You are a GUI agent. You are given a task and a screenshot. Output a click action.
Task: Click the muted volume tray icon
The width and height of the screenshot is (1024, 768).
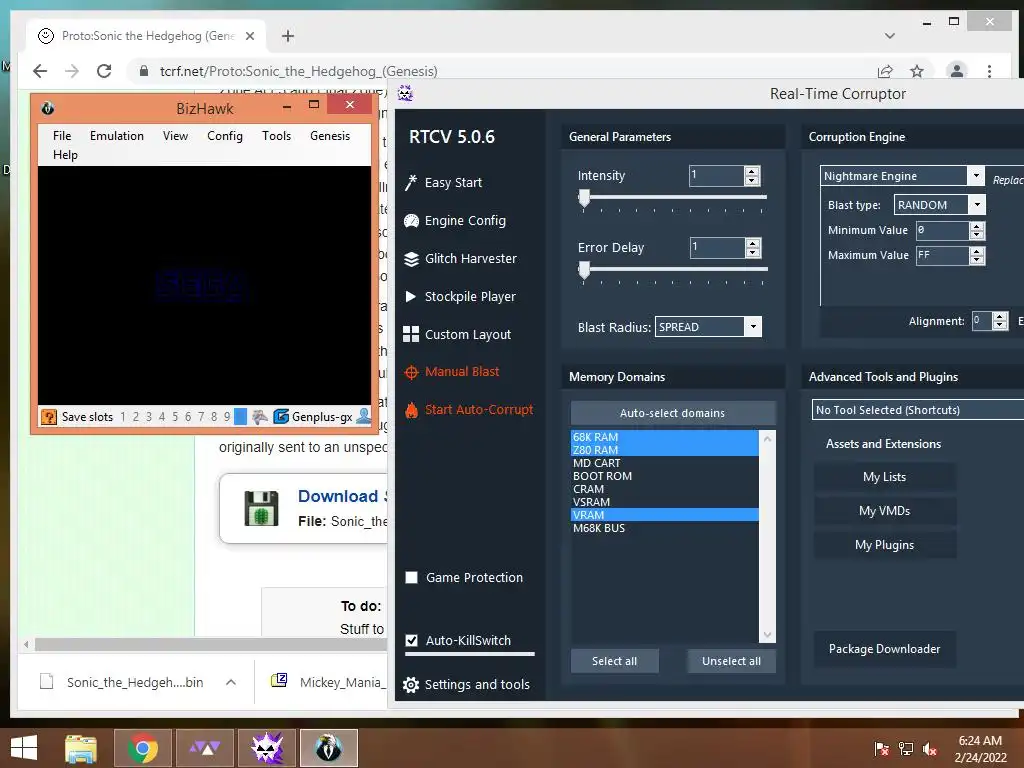coord(930,749)
